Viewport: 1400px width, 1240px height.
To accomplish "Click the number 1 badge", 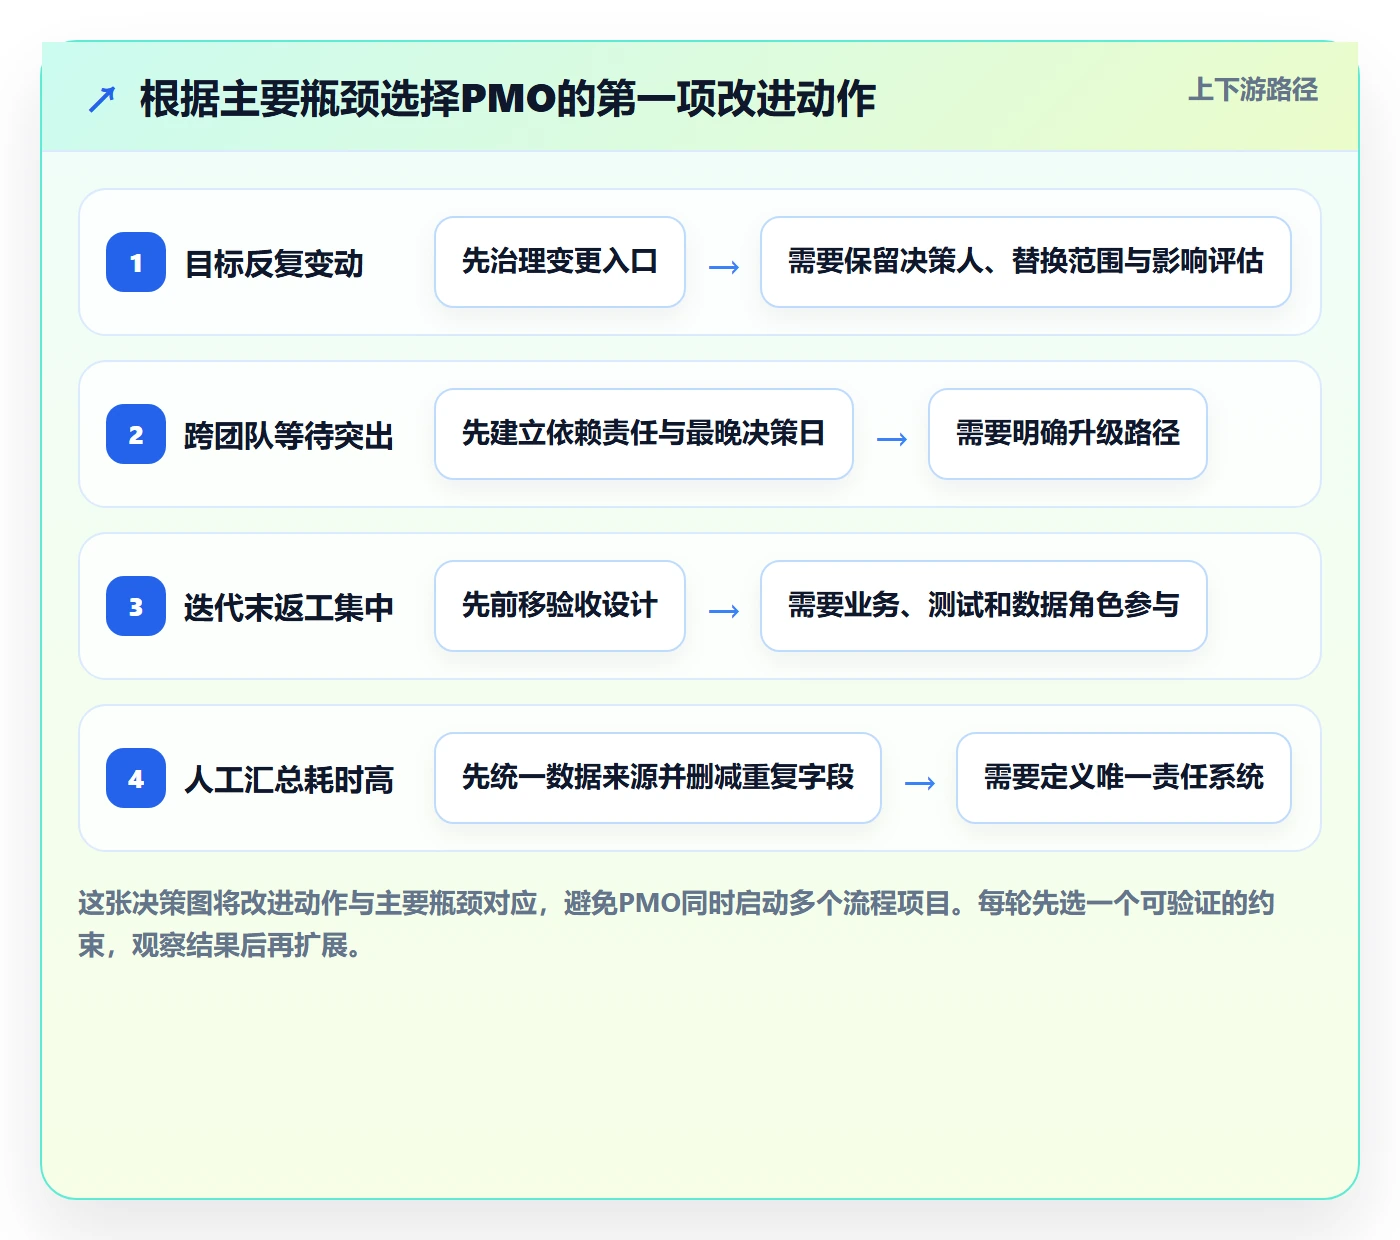I will click(x=136, y=262).
